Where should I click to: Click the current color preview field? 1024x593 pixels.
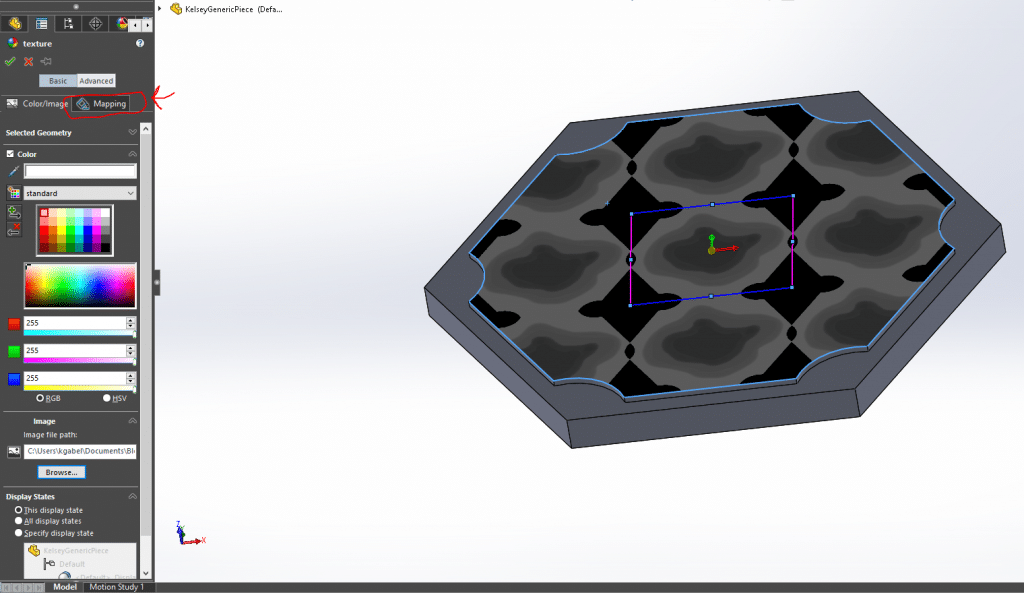pos(80,171)
